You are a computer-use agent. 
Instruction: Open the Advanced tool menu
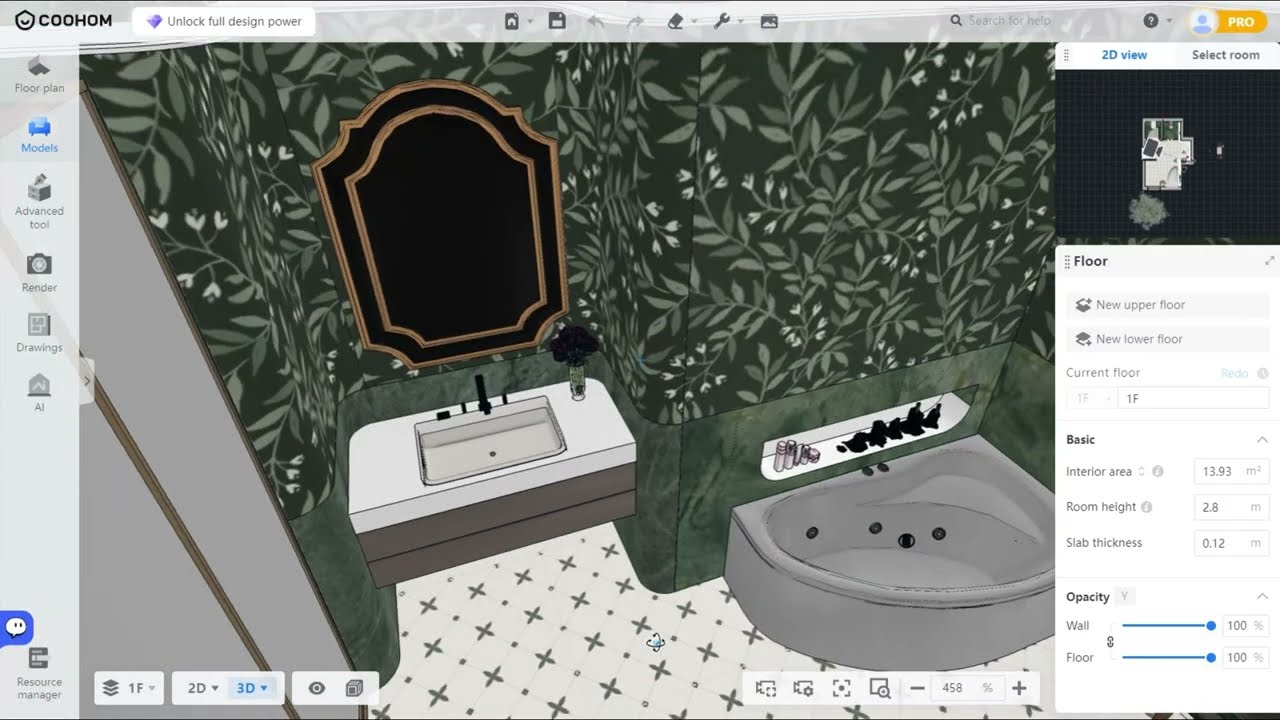coord(39,202)
